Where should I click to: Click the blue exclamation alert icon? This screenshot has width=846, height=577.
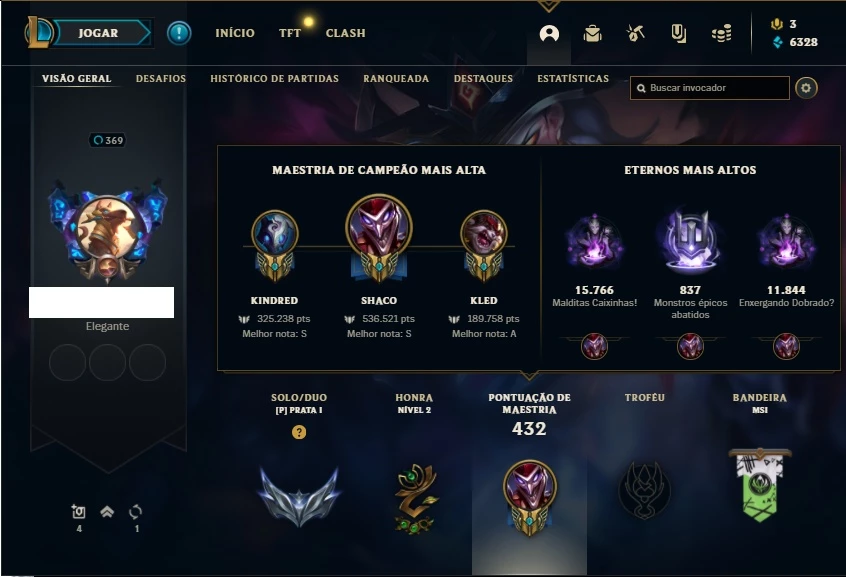coord(179,33)
